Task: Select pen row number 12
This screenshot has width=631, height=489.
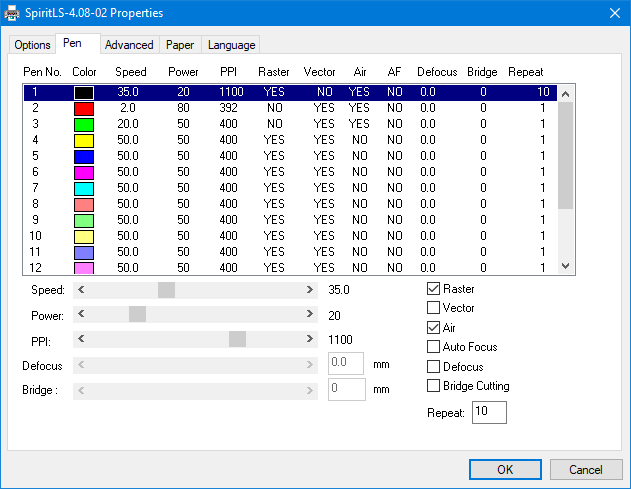Action: (290, 268)
